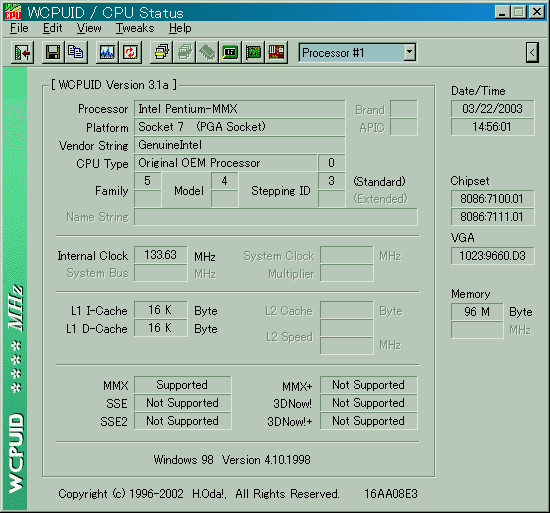Viewport: 550px width, 513px height.
Task: Click the Copy documents icon
Action: point(76,53)
